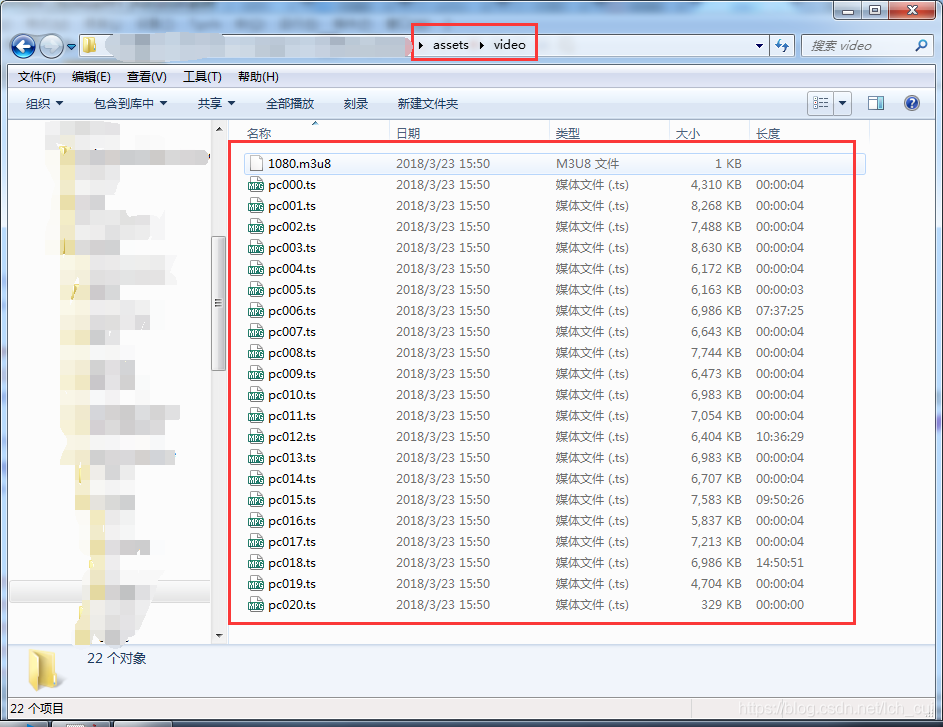Toggle the preview pane icon
Viewport: 943px width, 727px height.
[x=876, y=103]
